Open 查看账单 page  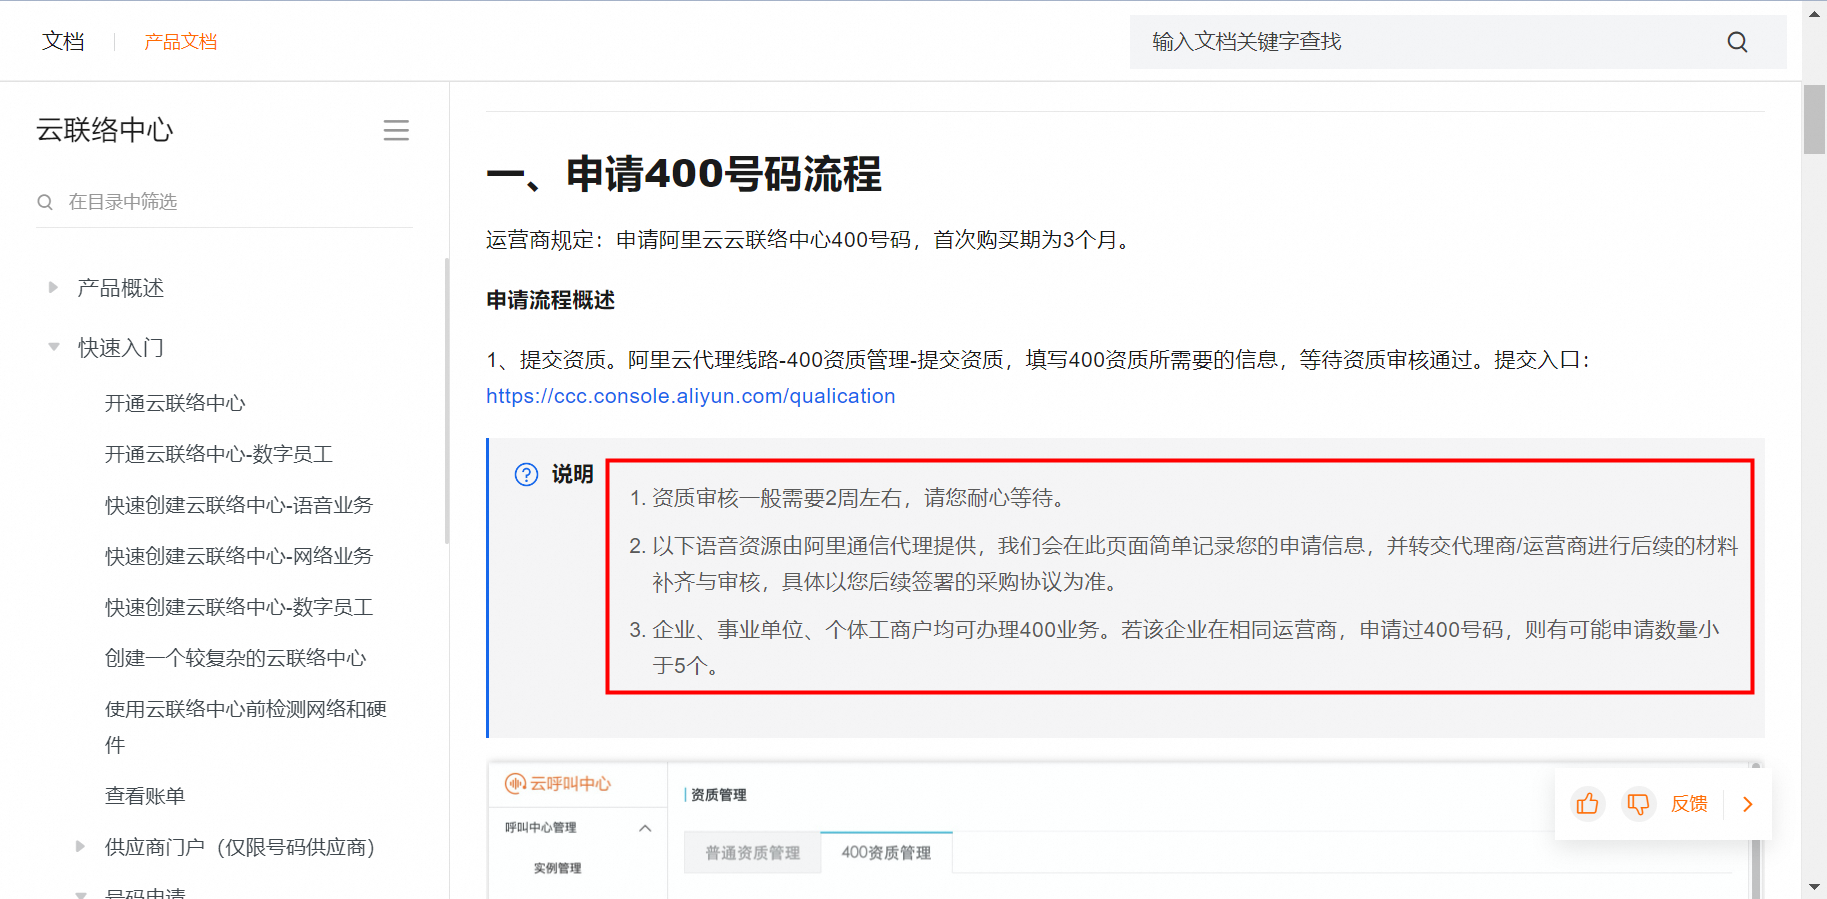coord(145,796)
